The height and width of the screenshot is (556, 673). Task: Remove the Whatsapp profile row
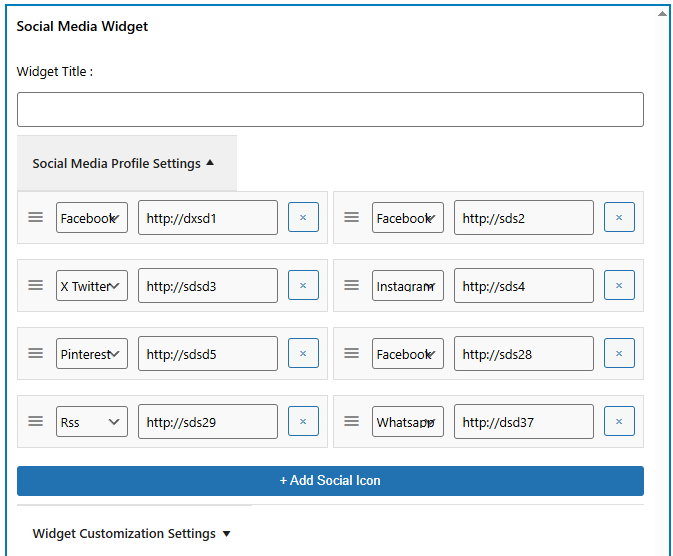click(619, 422)
